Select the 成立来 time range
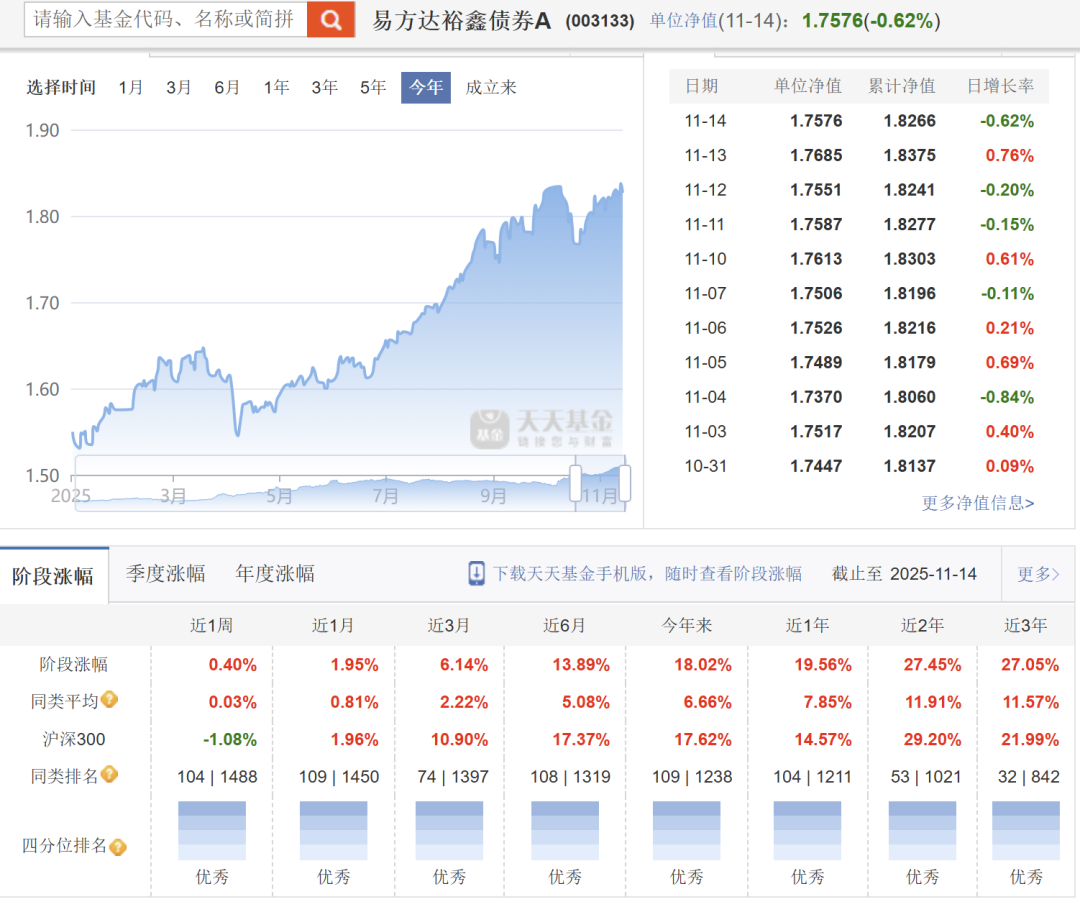This screenshot has height=902, width=1080. (x=490, y=87)
